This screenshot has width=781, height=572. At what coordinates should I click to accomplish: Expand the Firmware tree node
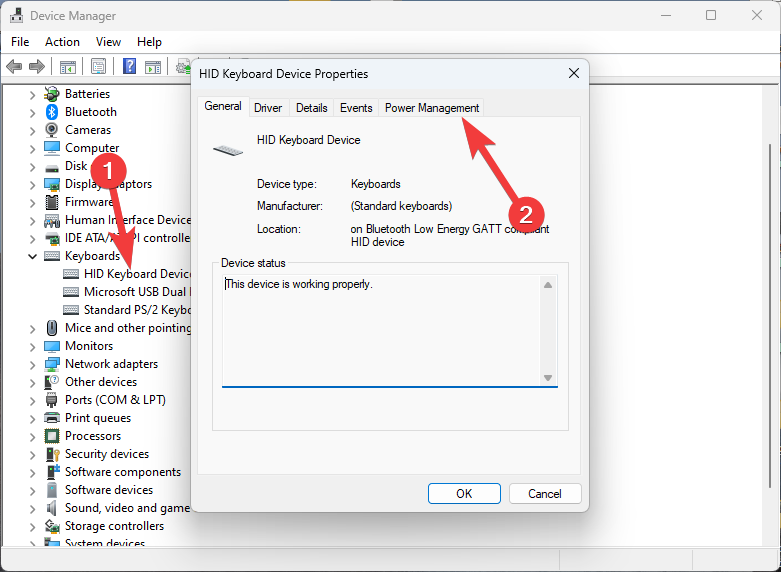(32, 203)
